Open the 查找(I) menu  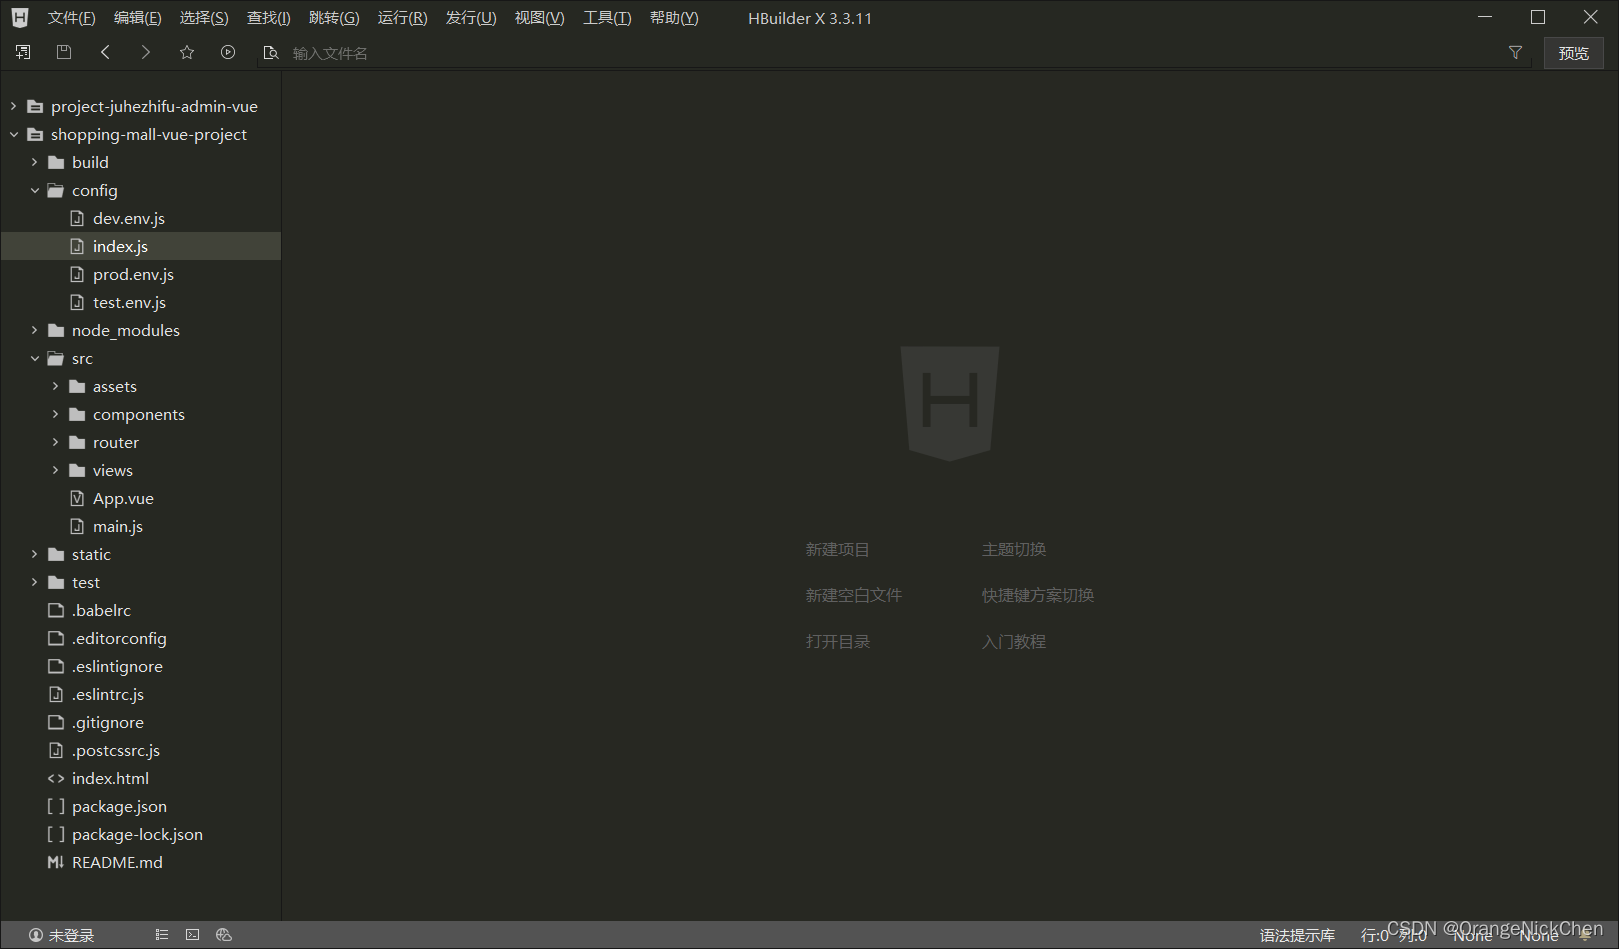268,18
